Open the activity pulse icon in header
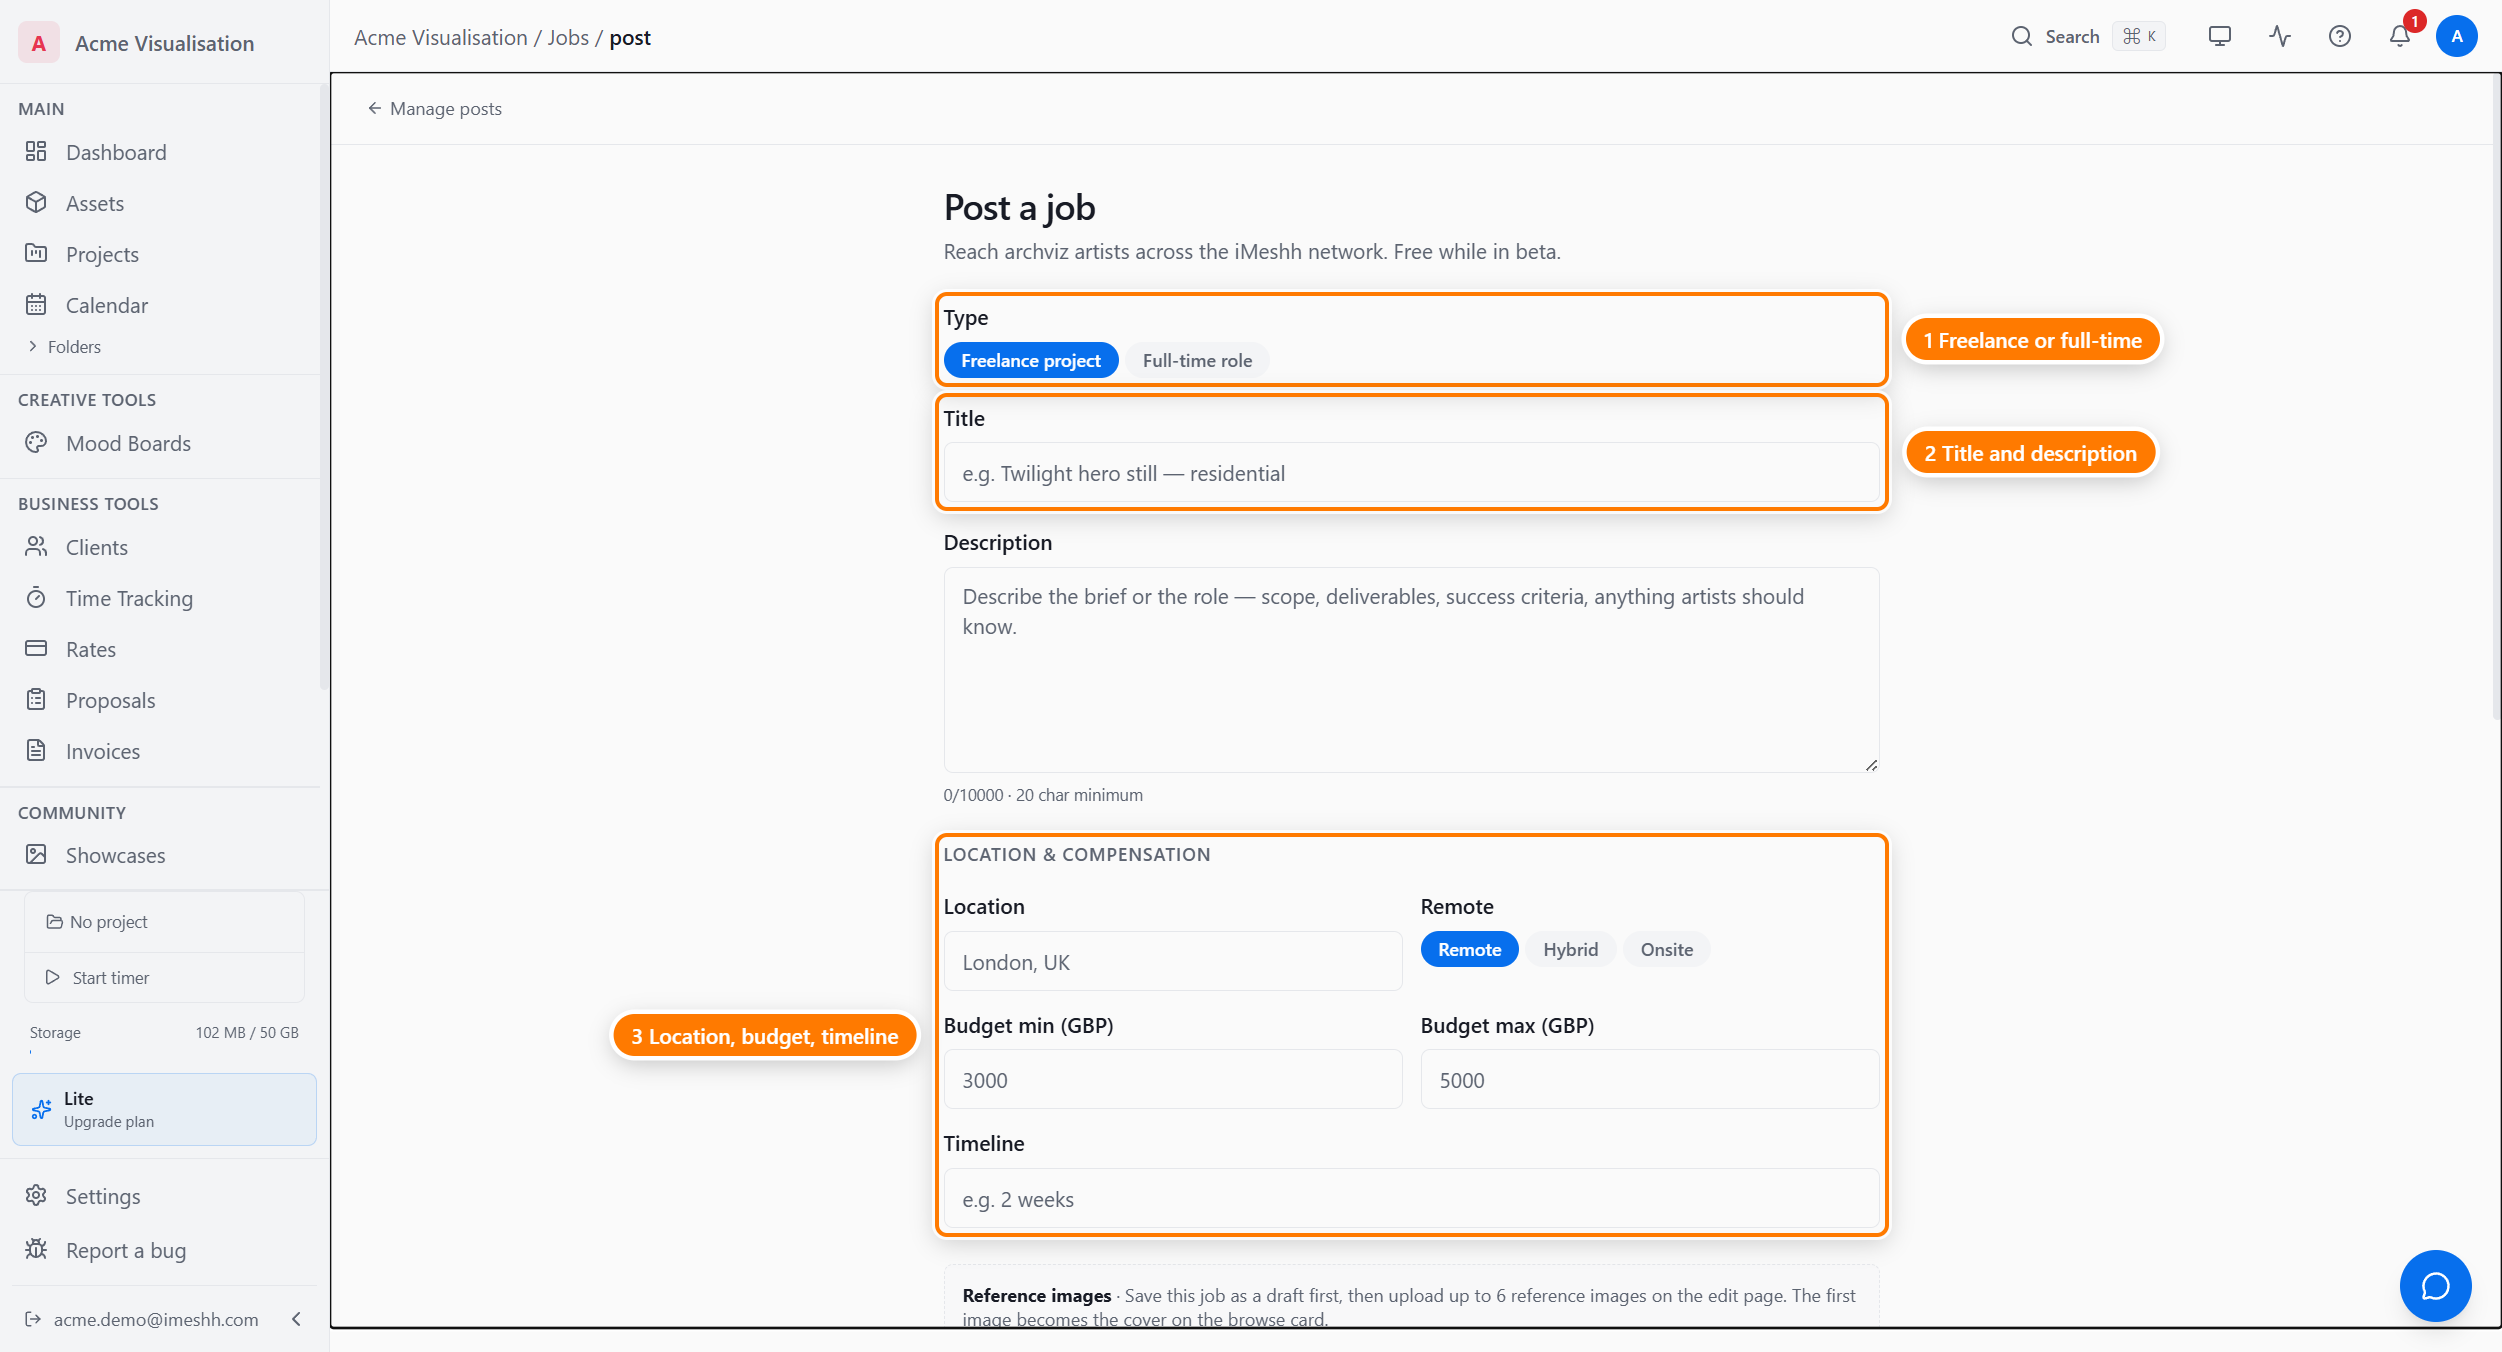The width and height of the screenshot is (2502, 1352). click(2280, 37)
